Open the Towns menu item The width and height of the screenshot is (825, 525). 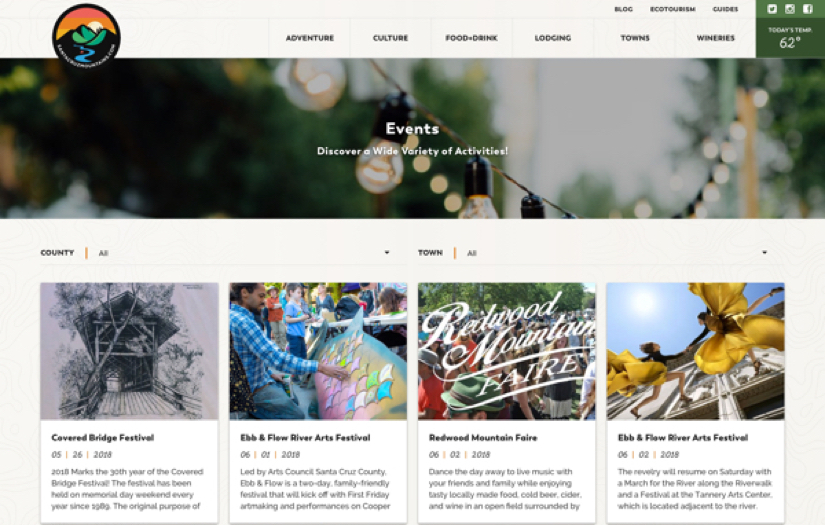coord(635,38)
